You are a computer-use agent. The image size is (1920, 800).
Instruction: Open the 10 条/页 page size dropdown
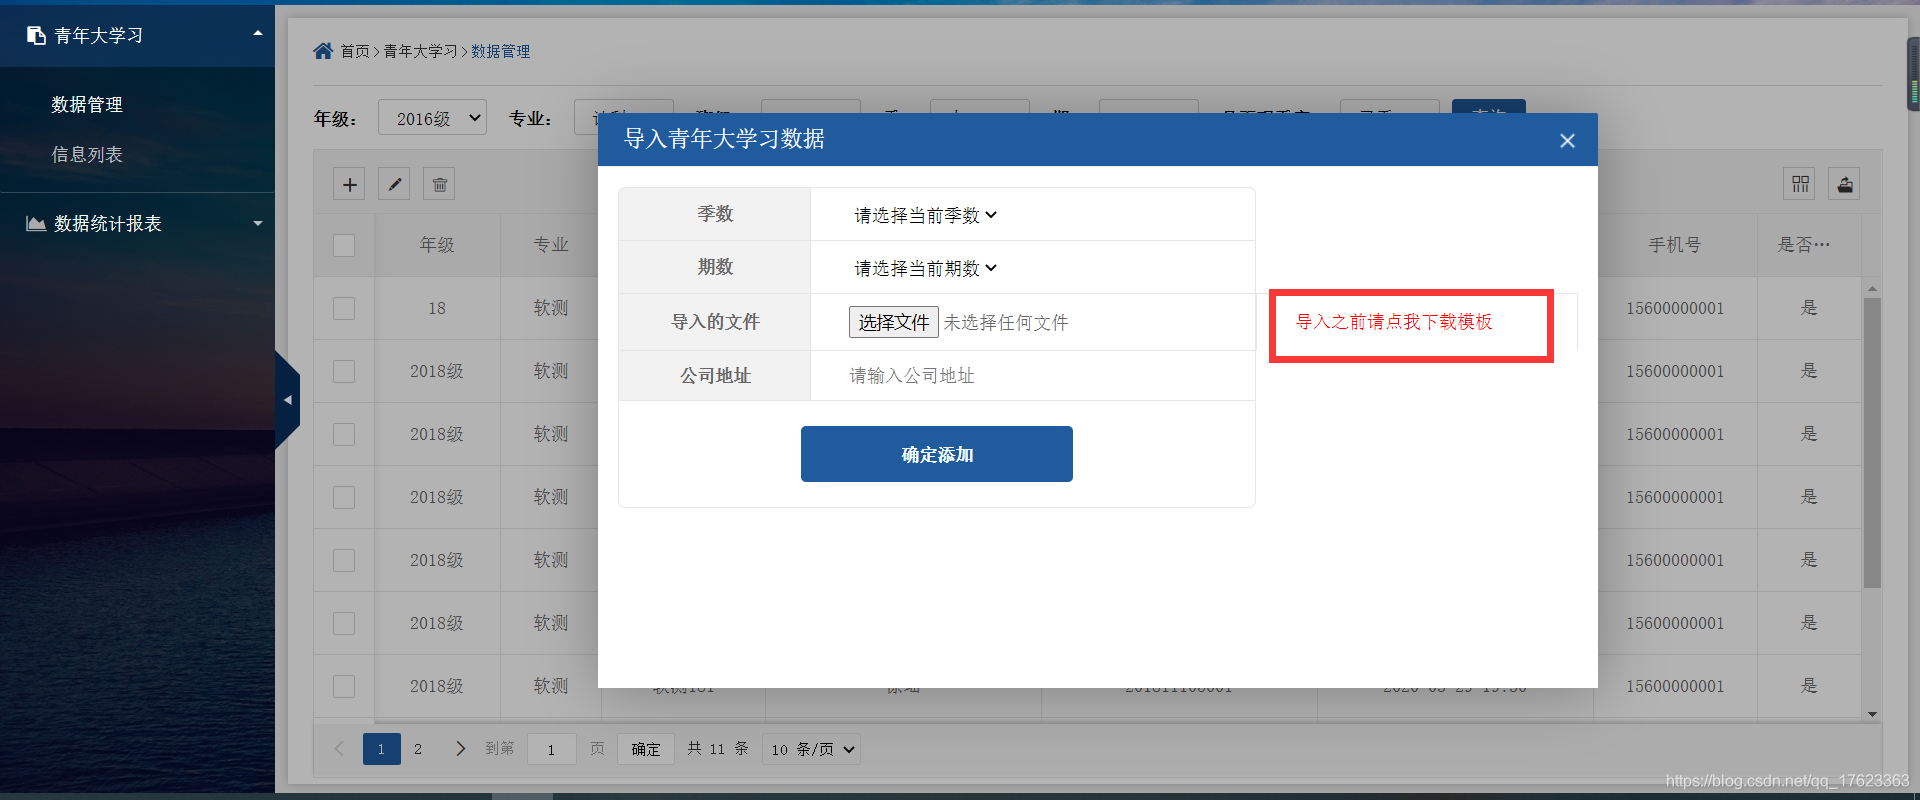811,749
